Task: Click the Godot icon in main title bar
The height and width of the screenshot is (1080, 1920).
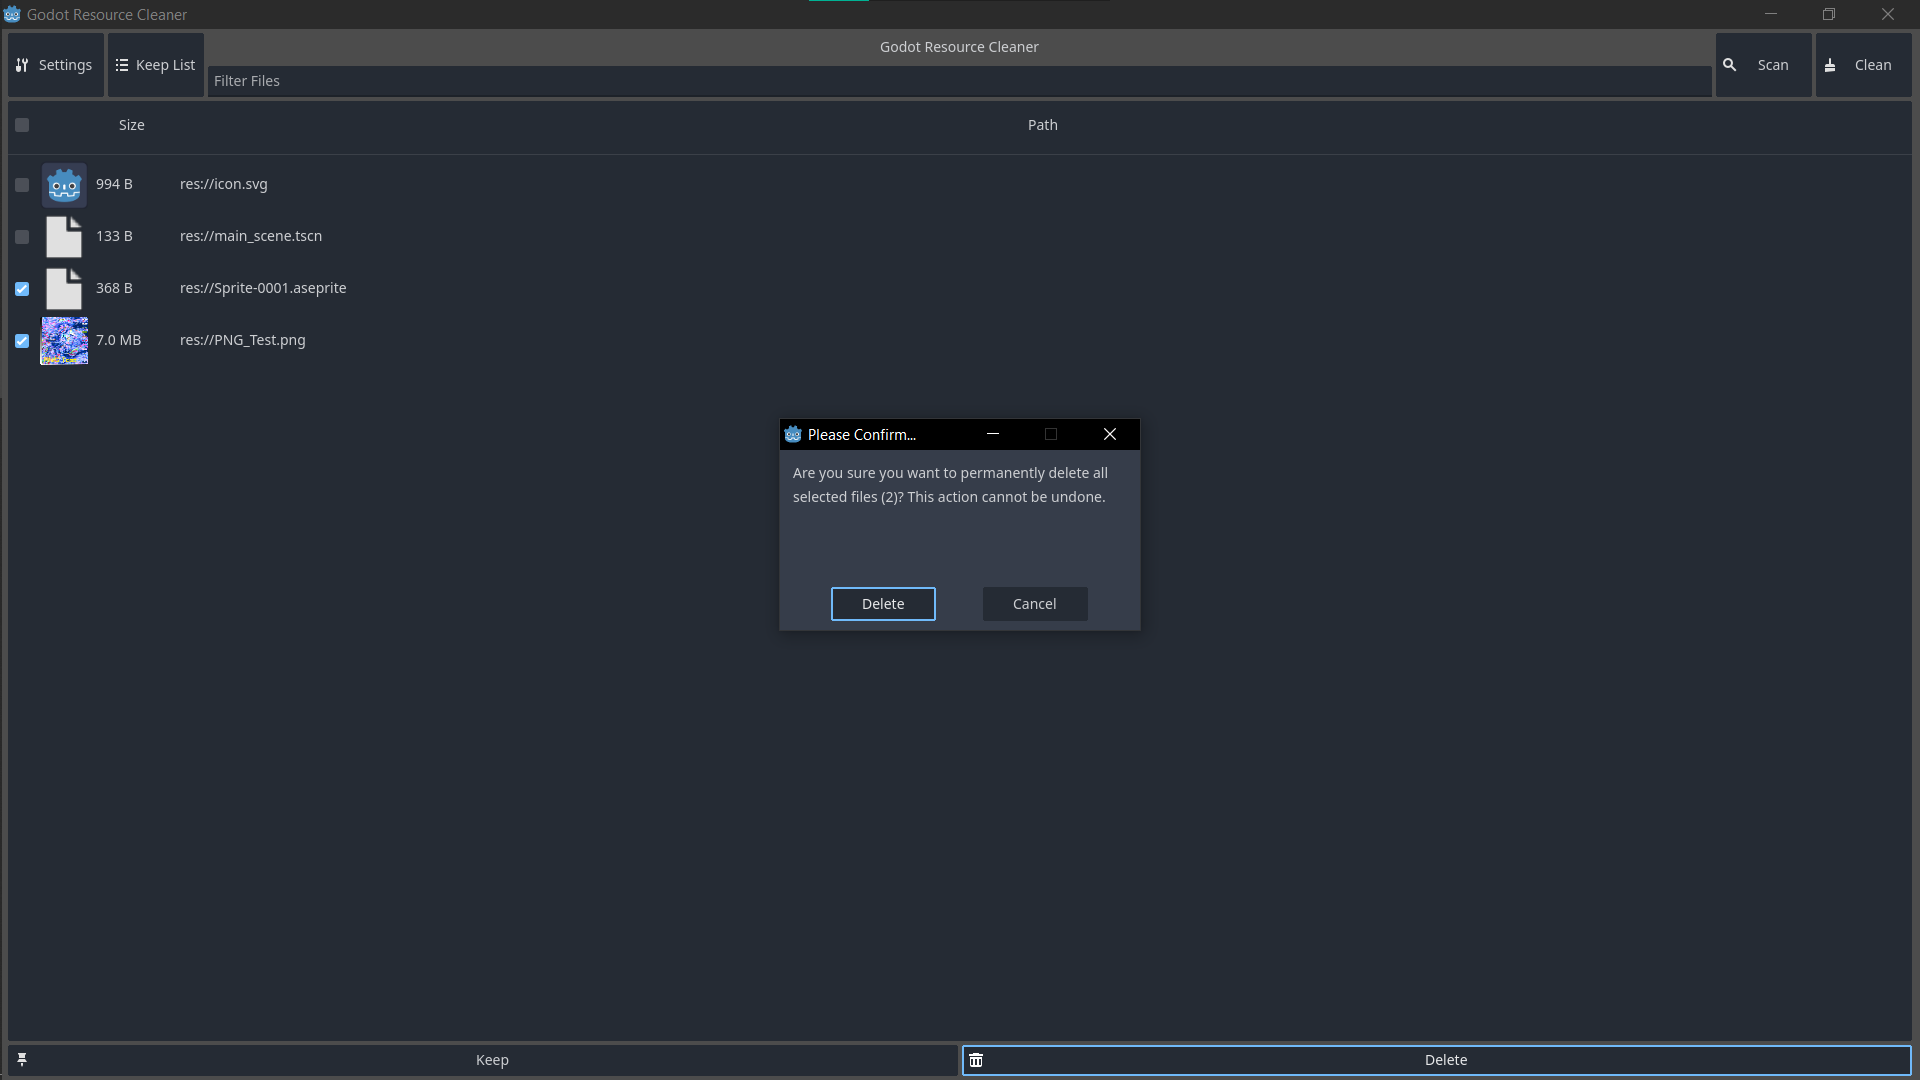Action: (x=12, y=14)
